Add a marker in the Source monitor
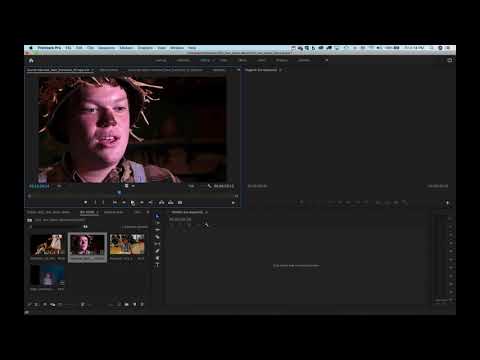 (86, 202)
